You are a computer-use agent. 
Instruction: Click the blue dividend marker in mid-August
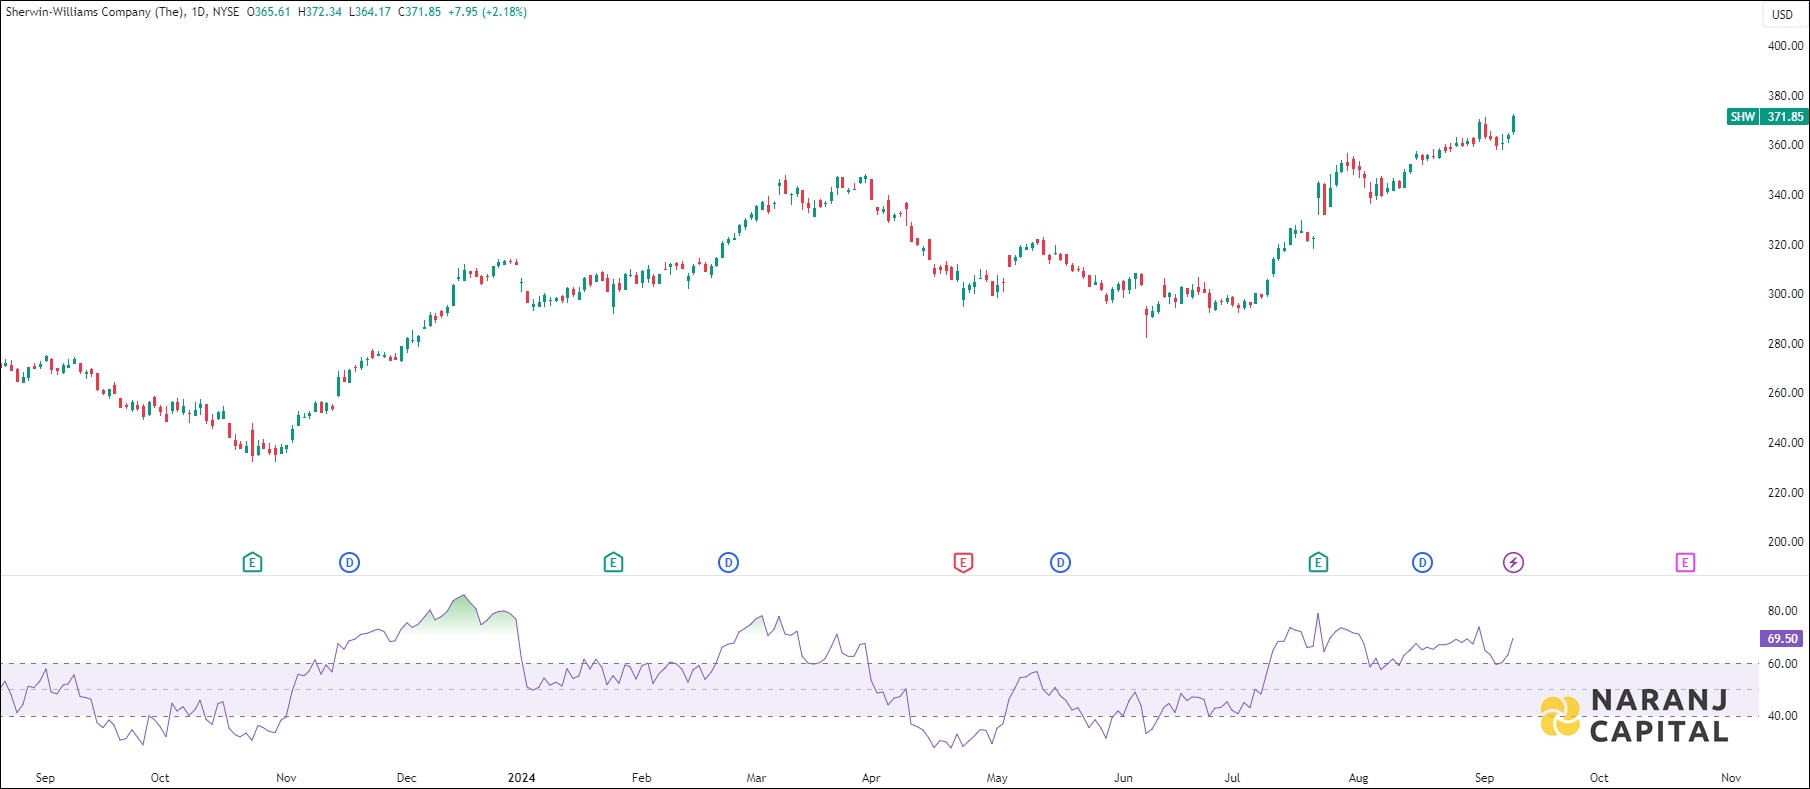click(x=1422, y=563)
